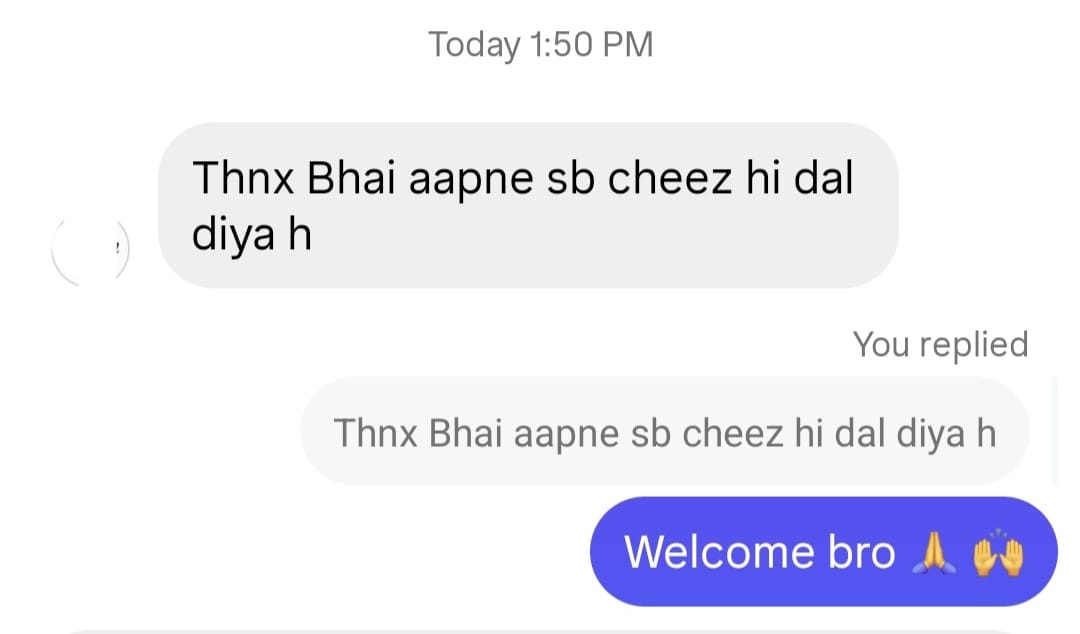The image size is (1080, 634).
Task: Click the "Today 1:50 PM" timestamp
Action: [x=541, y=45]
